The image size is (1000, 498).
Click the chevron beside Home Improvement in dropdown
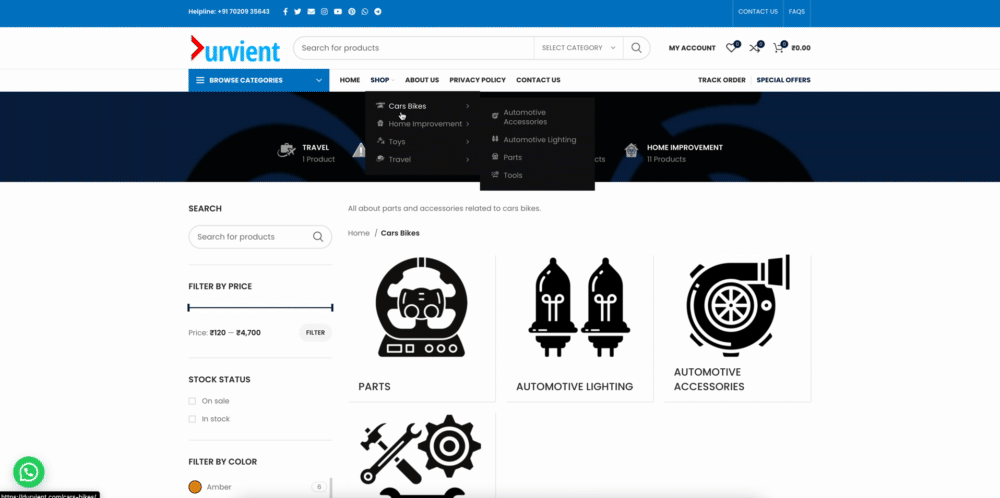point(467,124)
